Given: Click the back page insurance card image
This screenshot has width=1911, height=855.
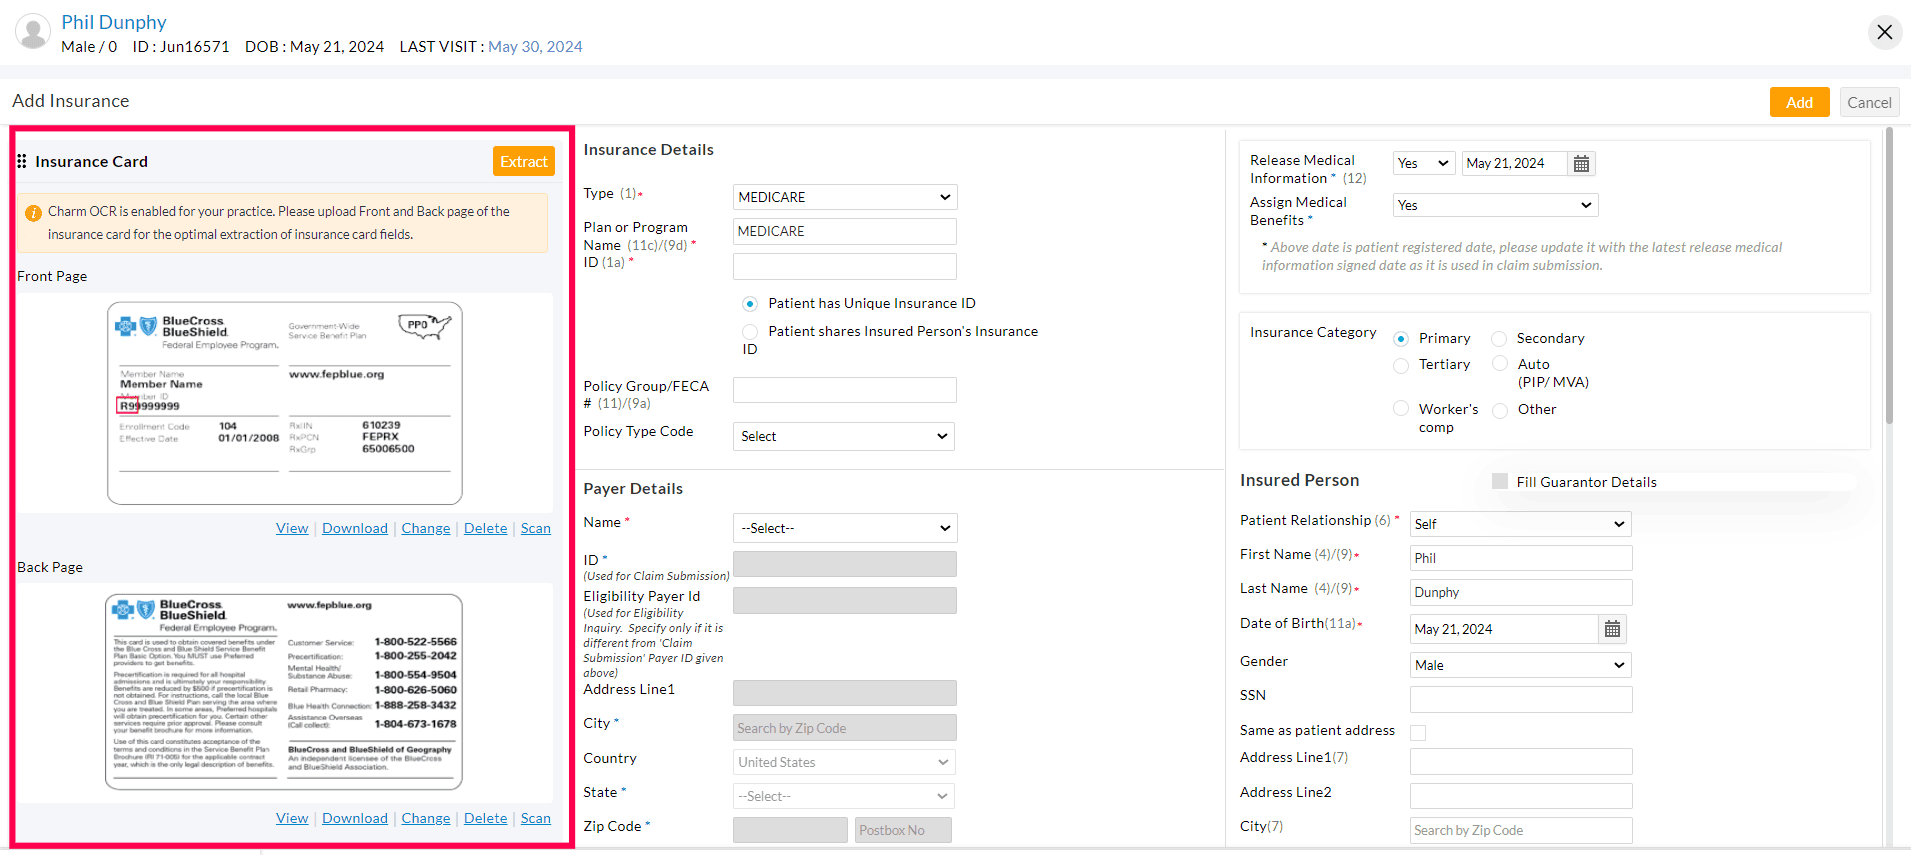Looking at the screenshot, I should coord(284,692).
